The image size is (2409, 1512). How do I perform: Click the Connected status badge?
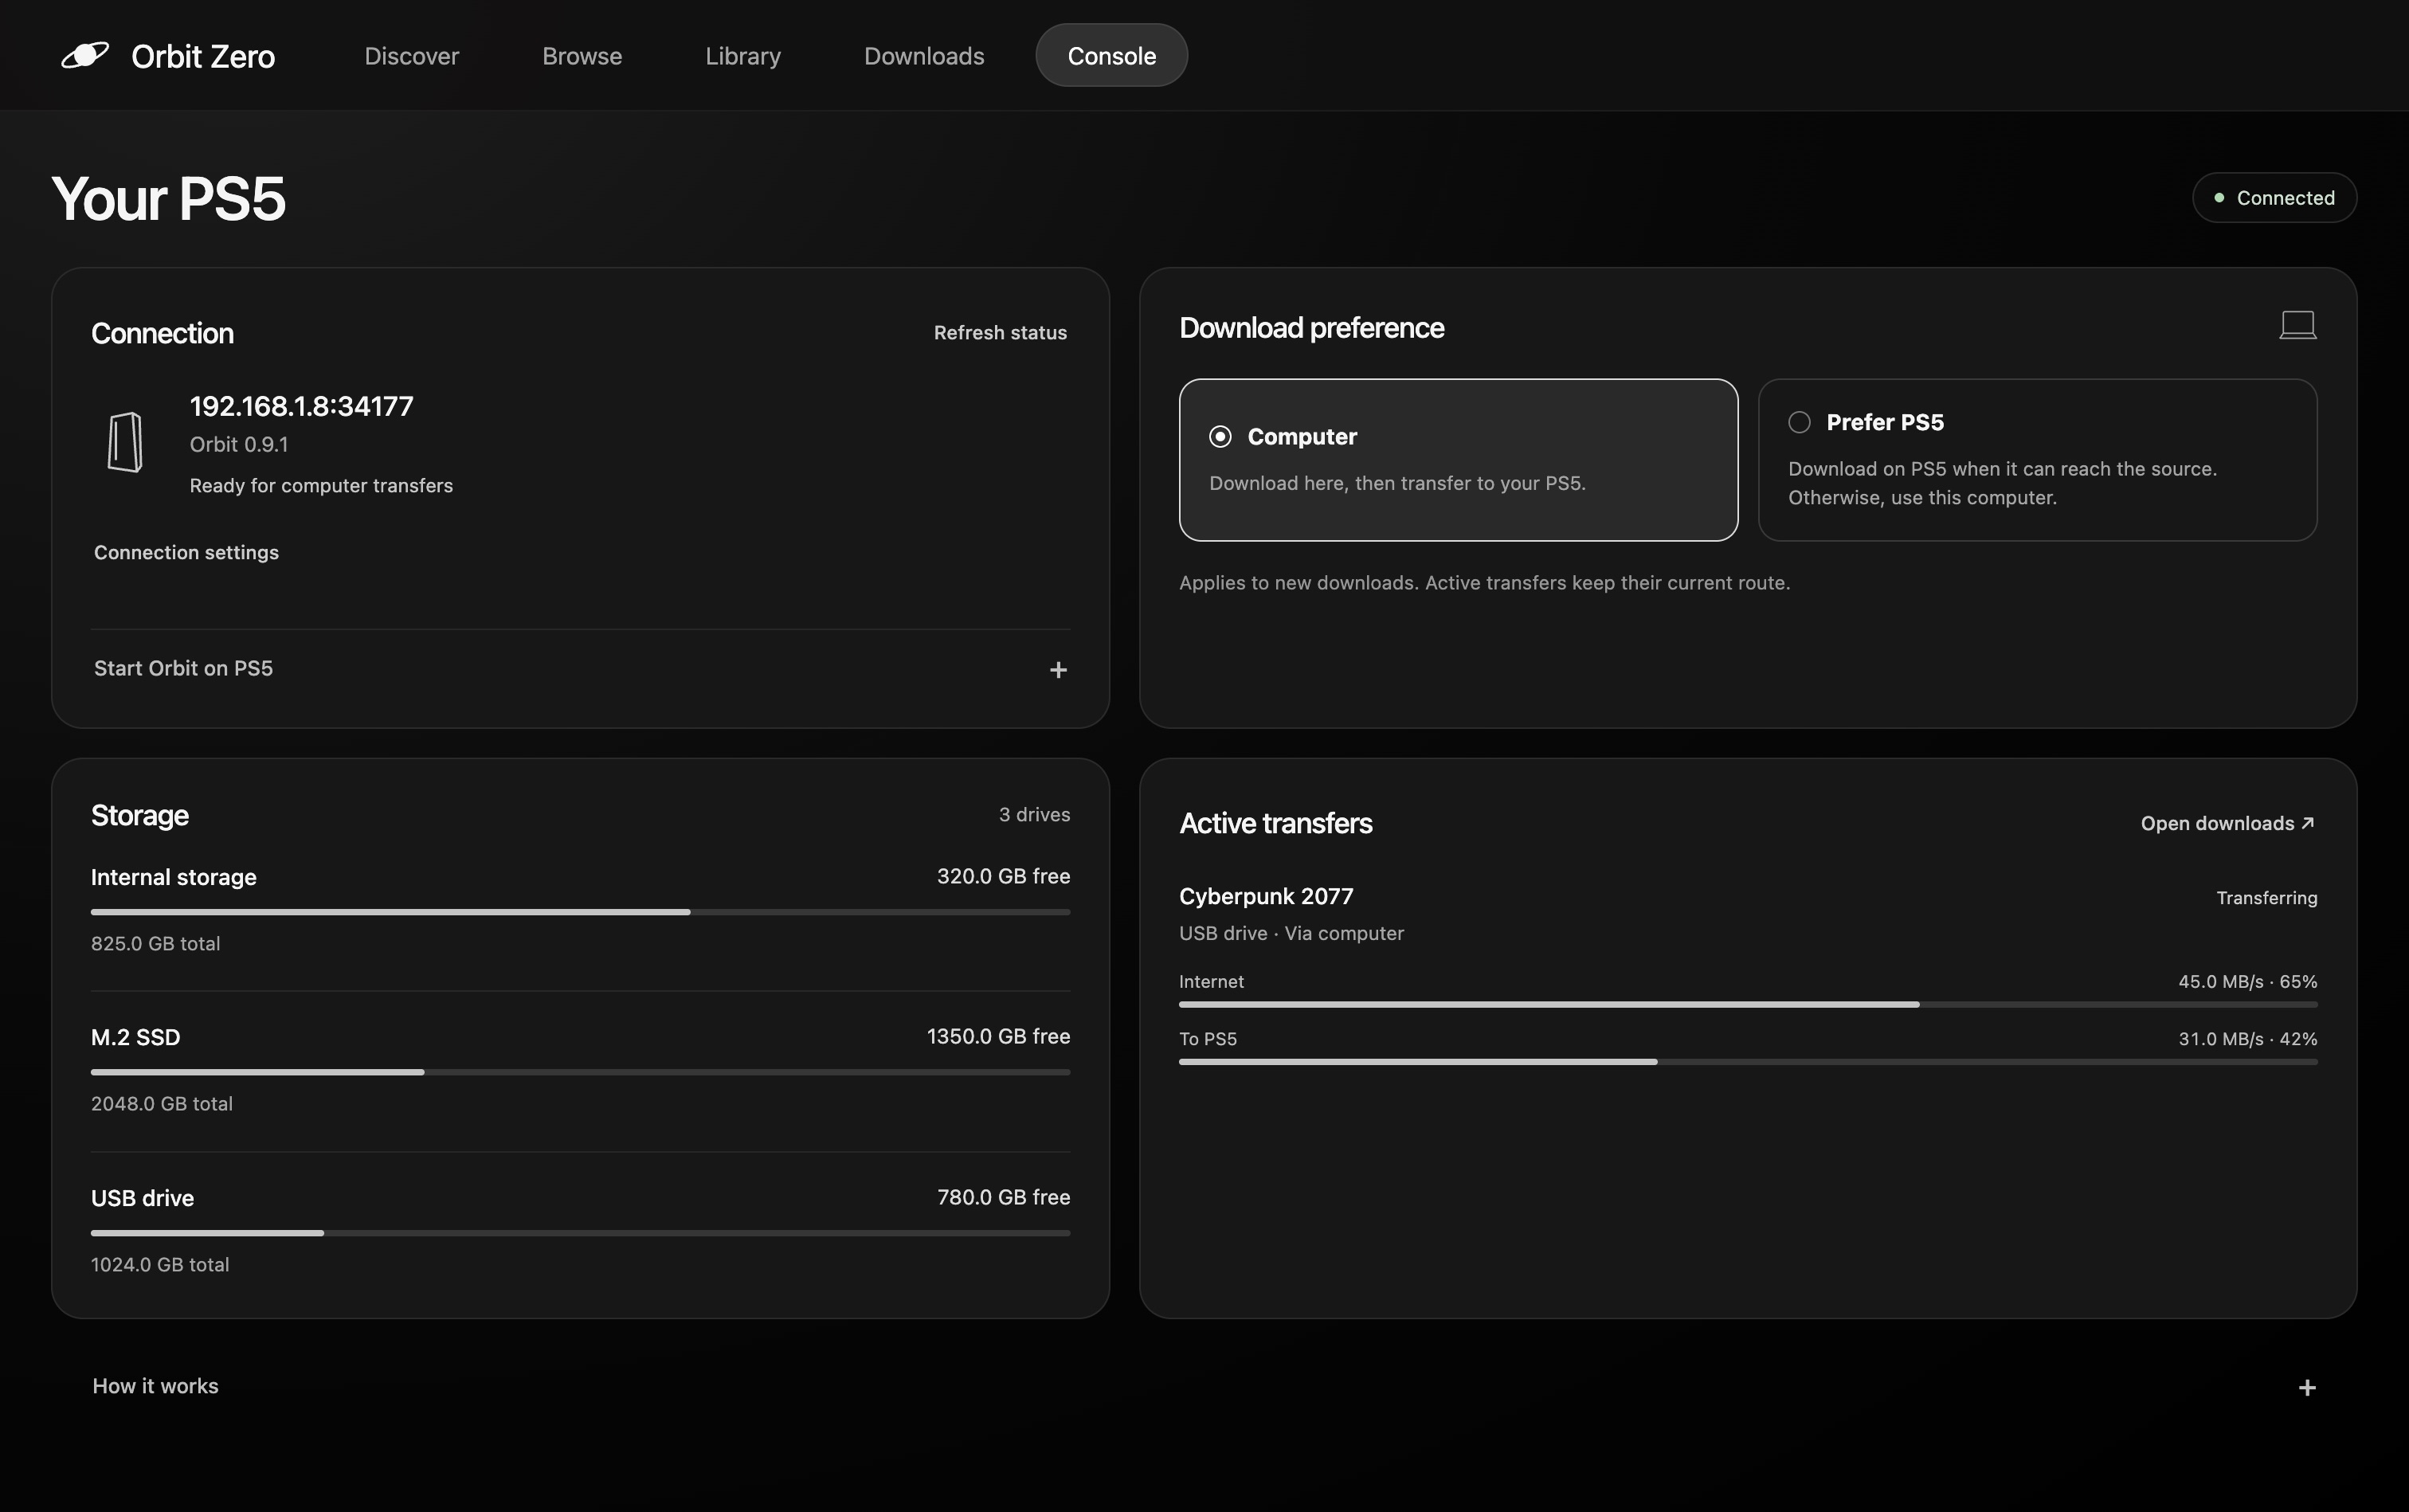point(2274,198)
